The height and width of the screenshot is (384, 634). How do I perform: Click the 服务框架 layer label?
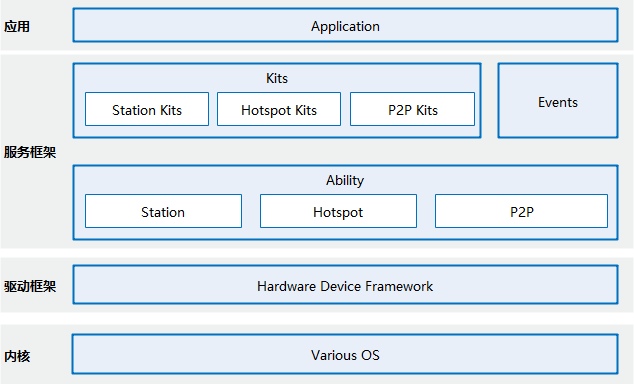pyautogui.click(x=30, y=152)
